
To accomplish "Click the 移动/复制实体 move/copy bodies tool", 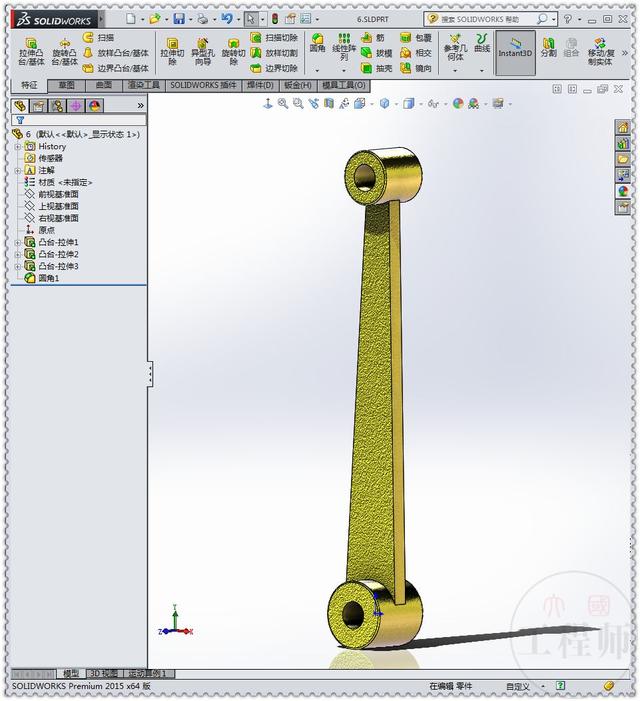I will [x=600, y=51].
